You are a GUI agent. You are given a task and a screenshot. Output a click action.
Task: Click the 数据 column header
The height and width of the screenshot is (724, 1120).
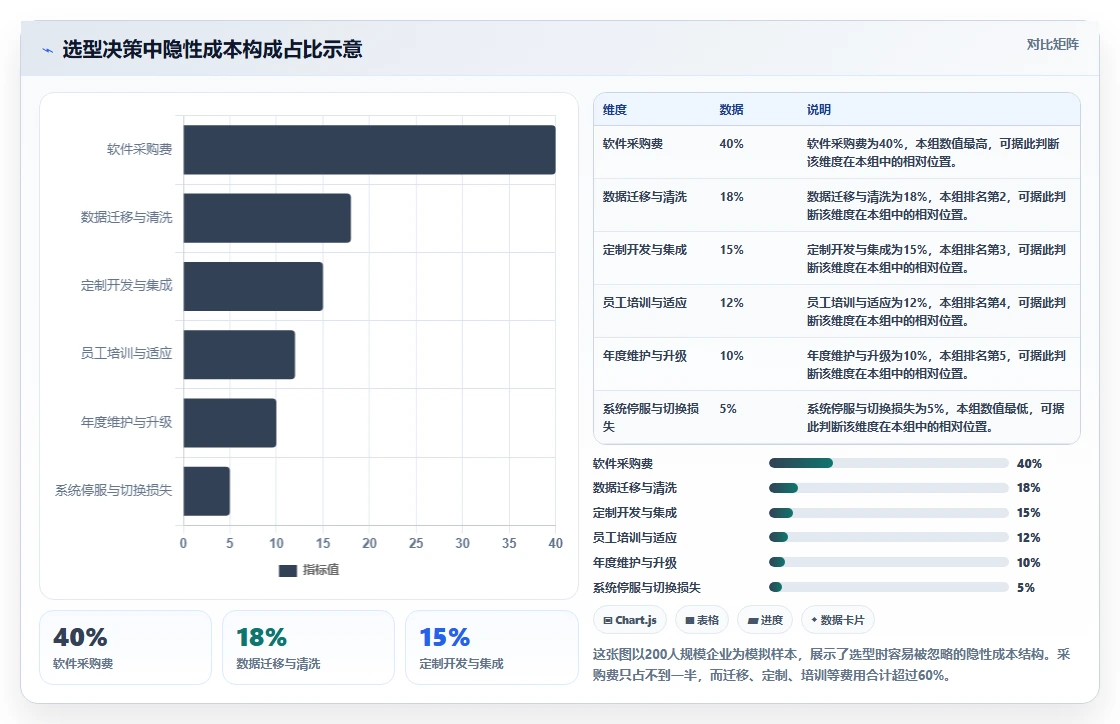731,109
